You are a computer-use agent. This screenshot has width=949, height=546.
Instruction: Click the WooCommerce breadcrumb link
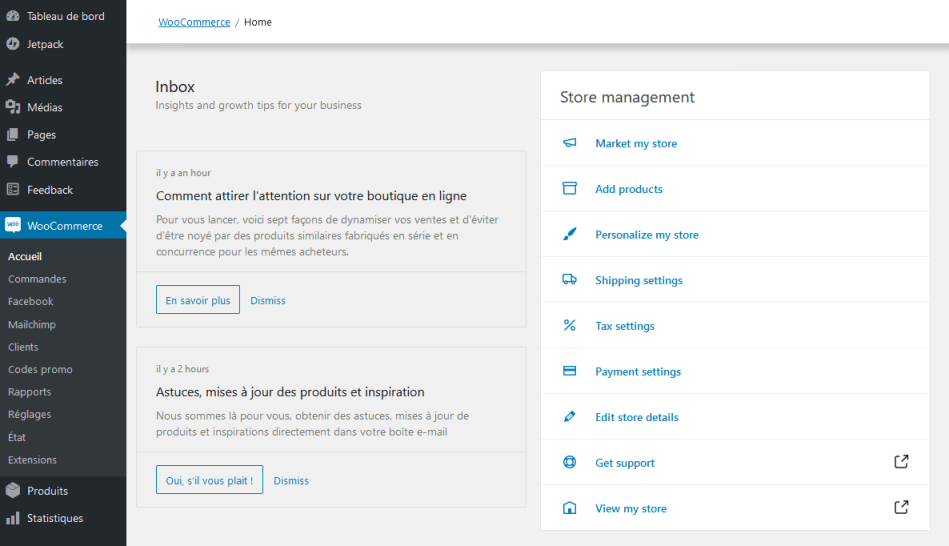pyautogui.click(x=194, y=22)
